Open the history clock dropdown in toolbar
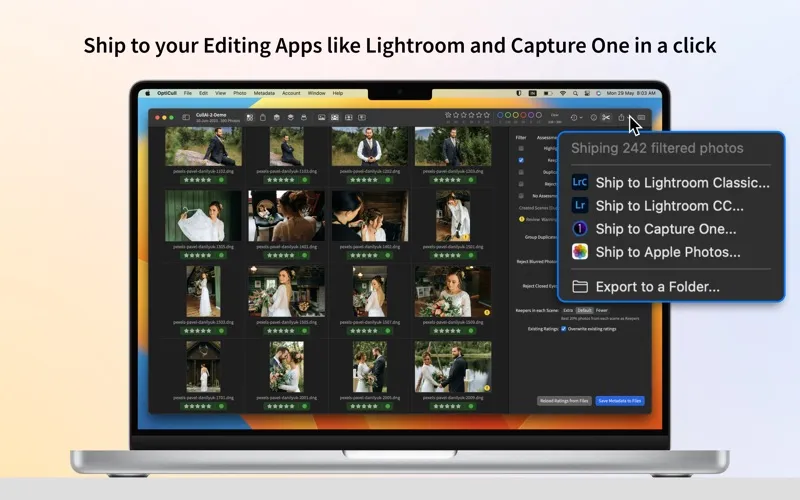 576,117
